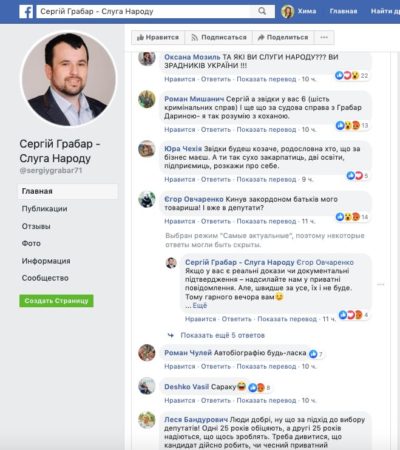Open reactions on Оксана Мозиль's comment
This screenshot has width=400, height=450.
pyautogui.click(x=351, y=76)
